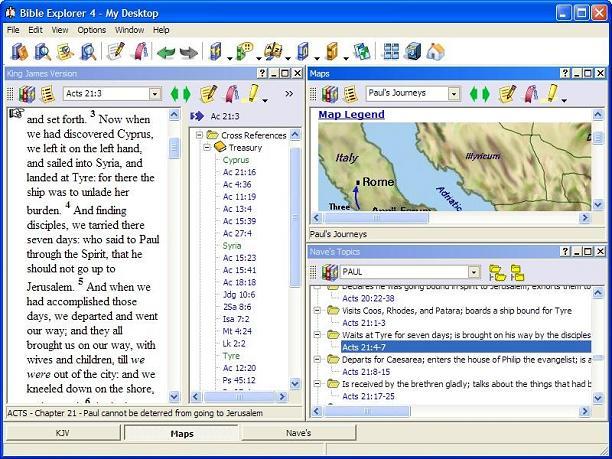Click the home icon in main toolbar

tap(435, 51)
